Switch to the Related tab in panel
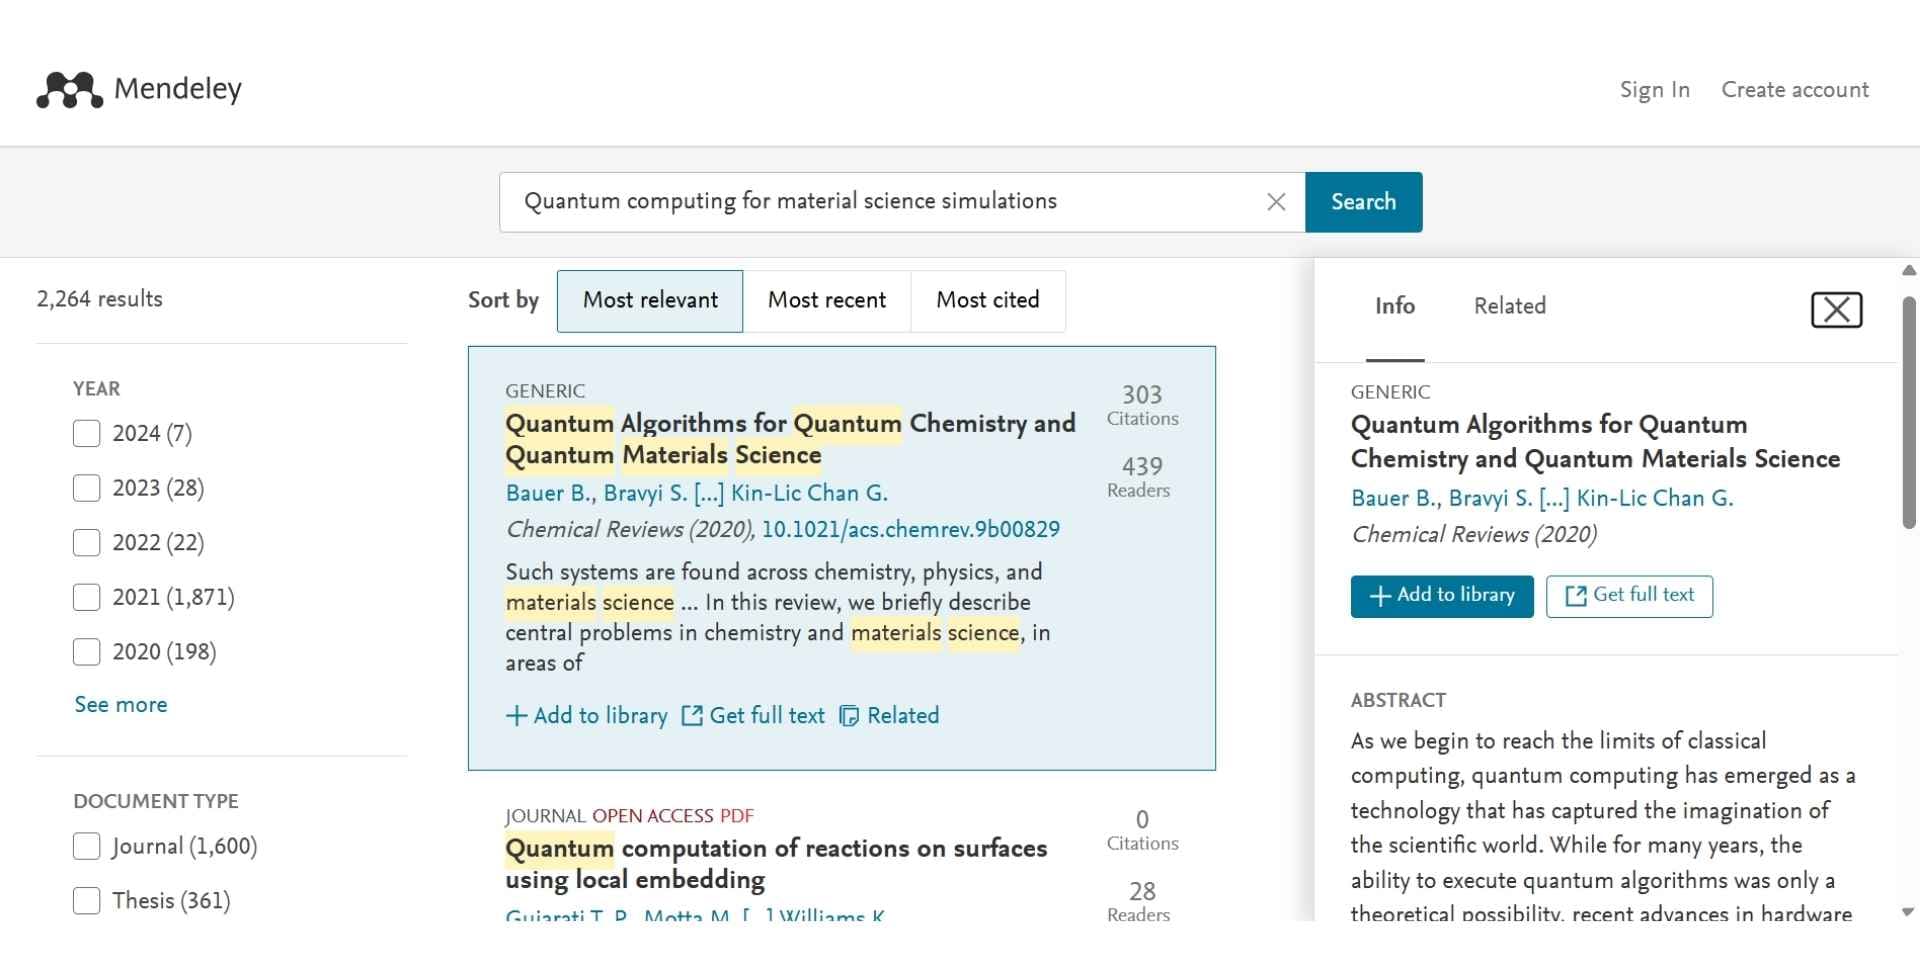The height and width of the screenshot is (960, 1920). click(1509, 306)
